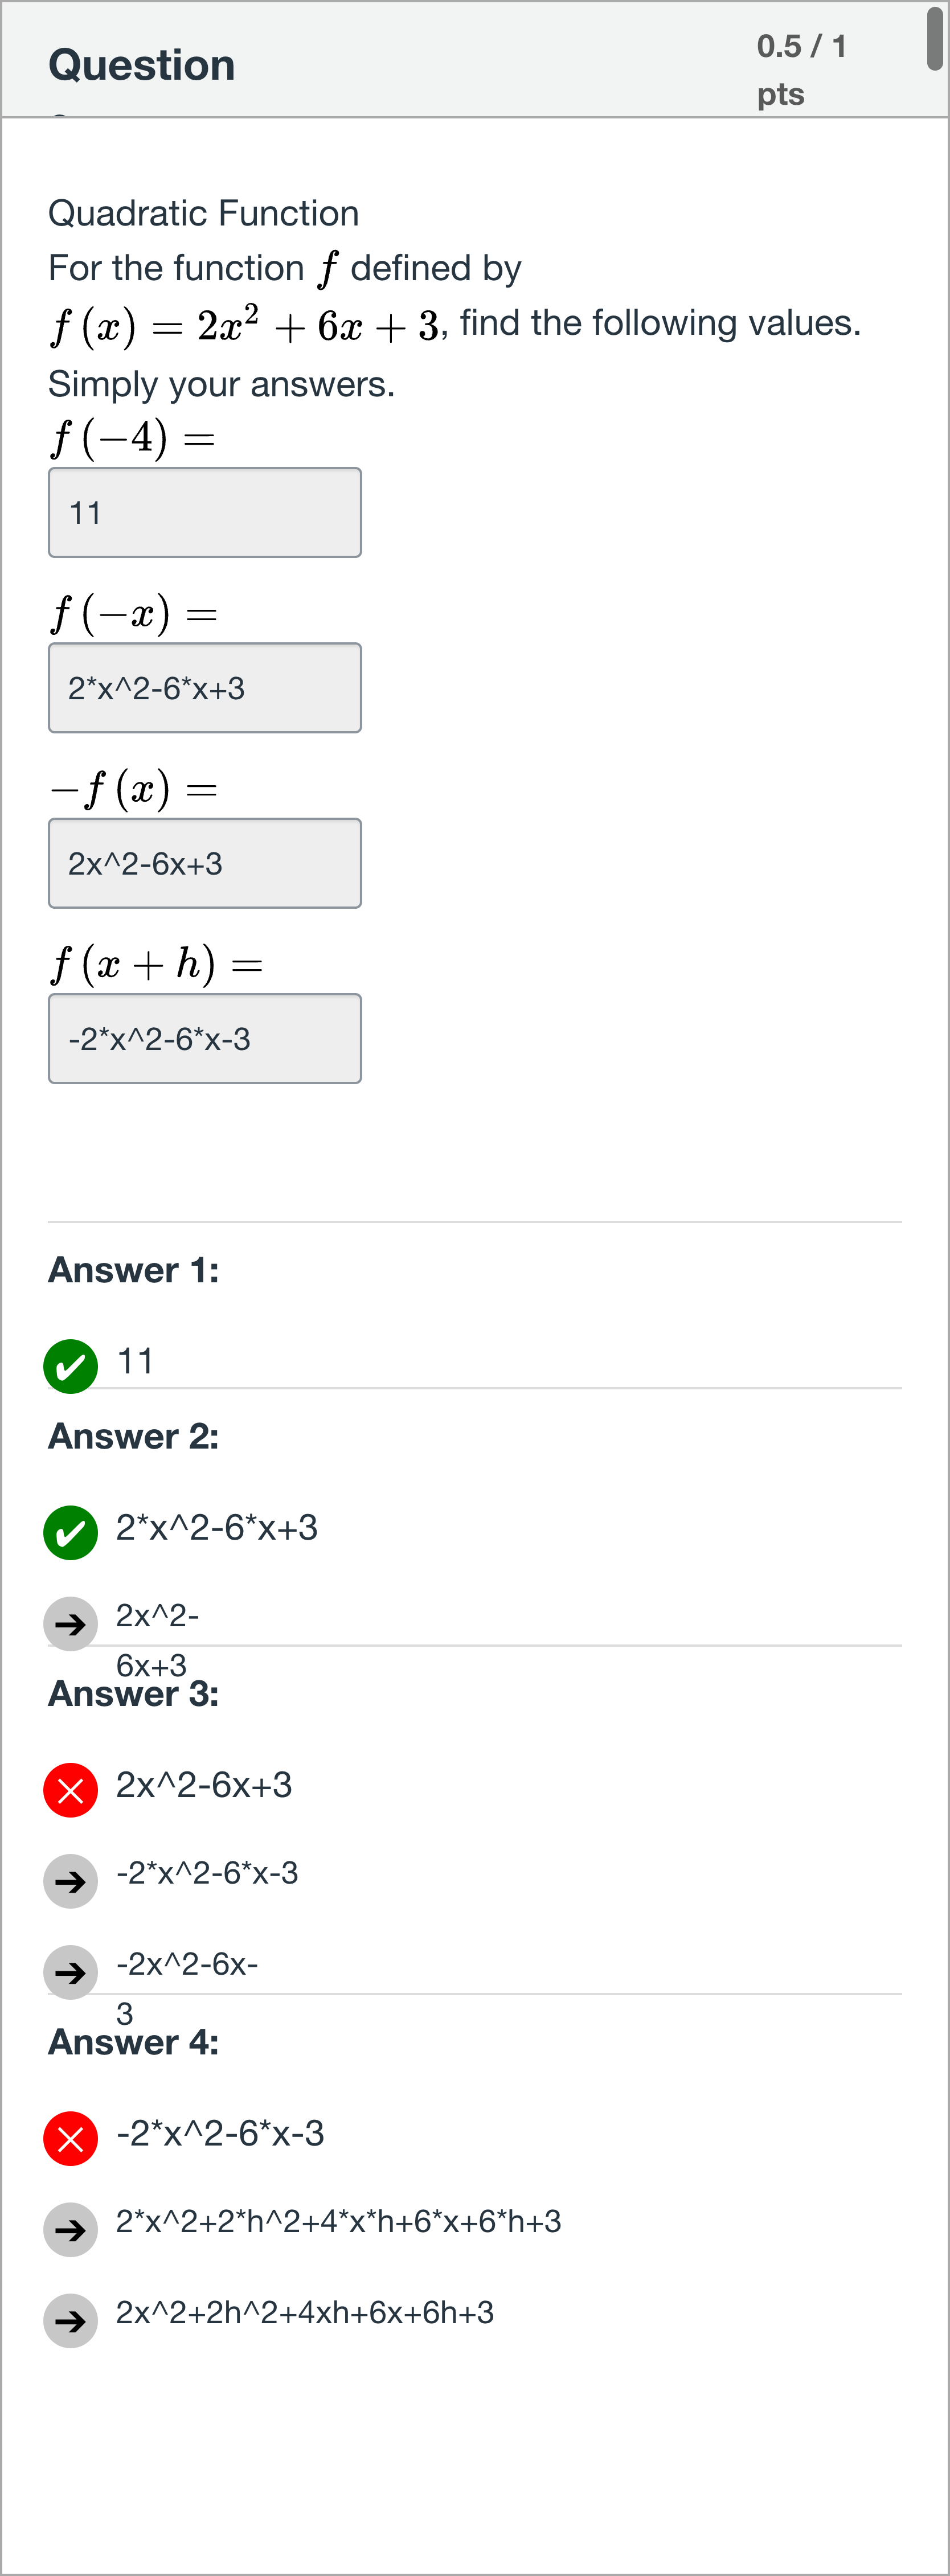Click the answer field containing 11
Viewport: 950px width, 2576px height.
[204, 512]
